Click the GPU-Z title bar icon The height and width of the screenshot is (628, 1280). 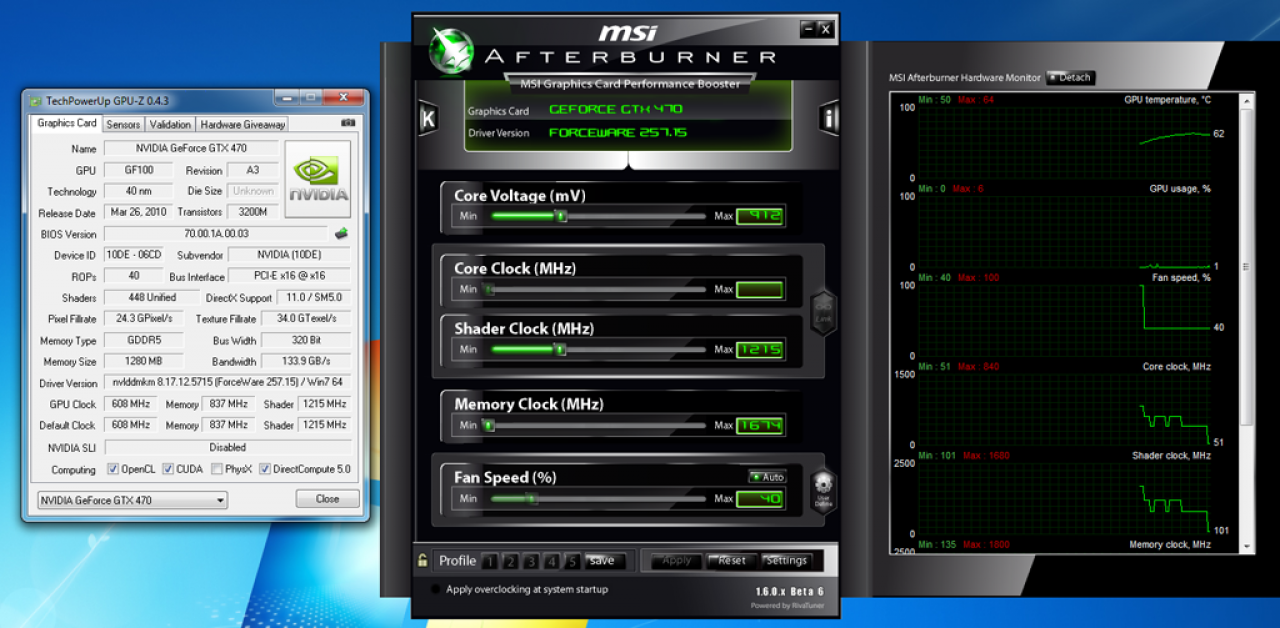pos(35,101)
